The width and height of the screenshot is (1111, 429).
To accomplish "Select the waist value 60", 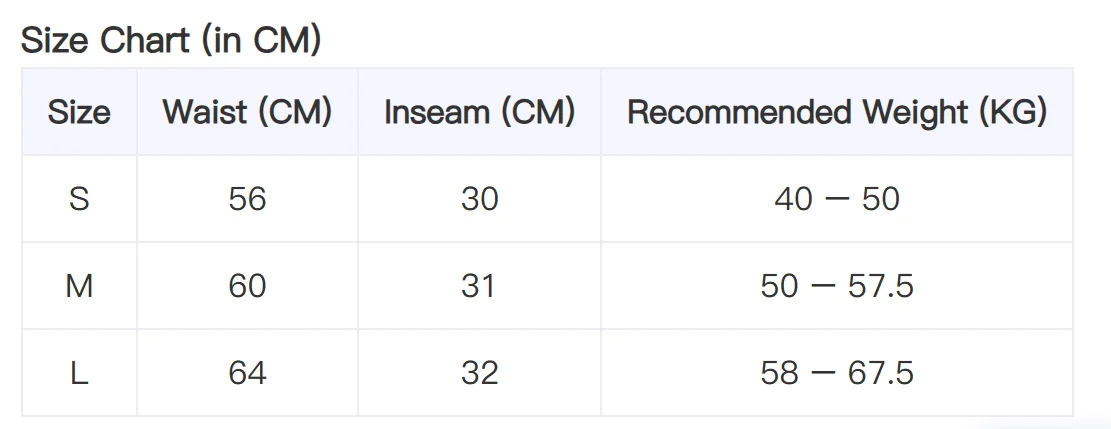I will coord(247,286).
